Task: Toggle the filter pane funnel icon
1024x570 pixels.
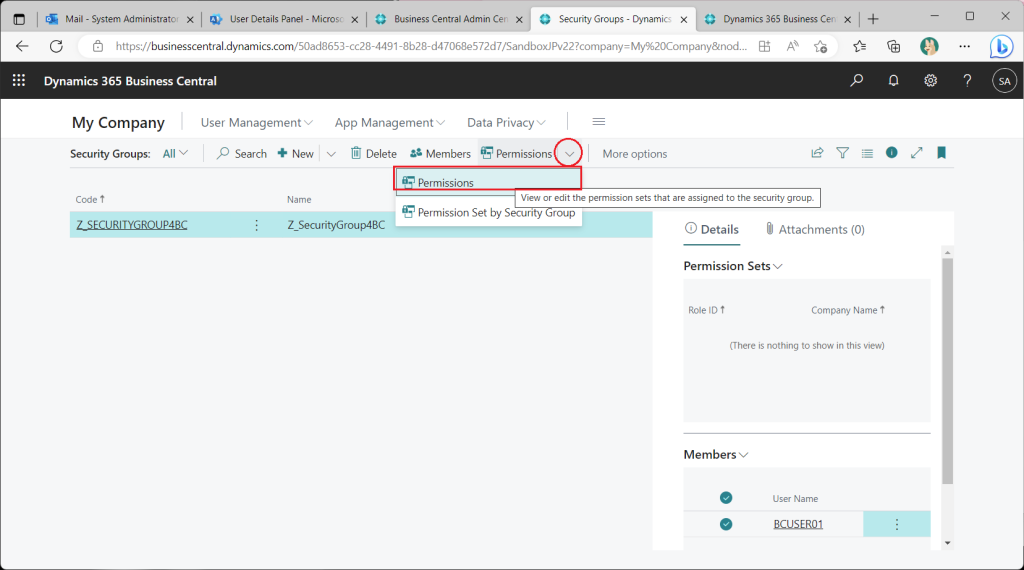Action: (842, 153)
